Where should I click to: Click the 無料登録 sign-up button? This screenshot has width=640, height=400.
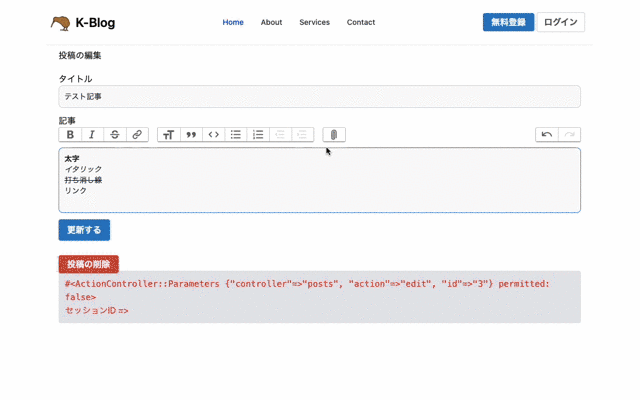(509, 22)
